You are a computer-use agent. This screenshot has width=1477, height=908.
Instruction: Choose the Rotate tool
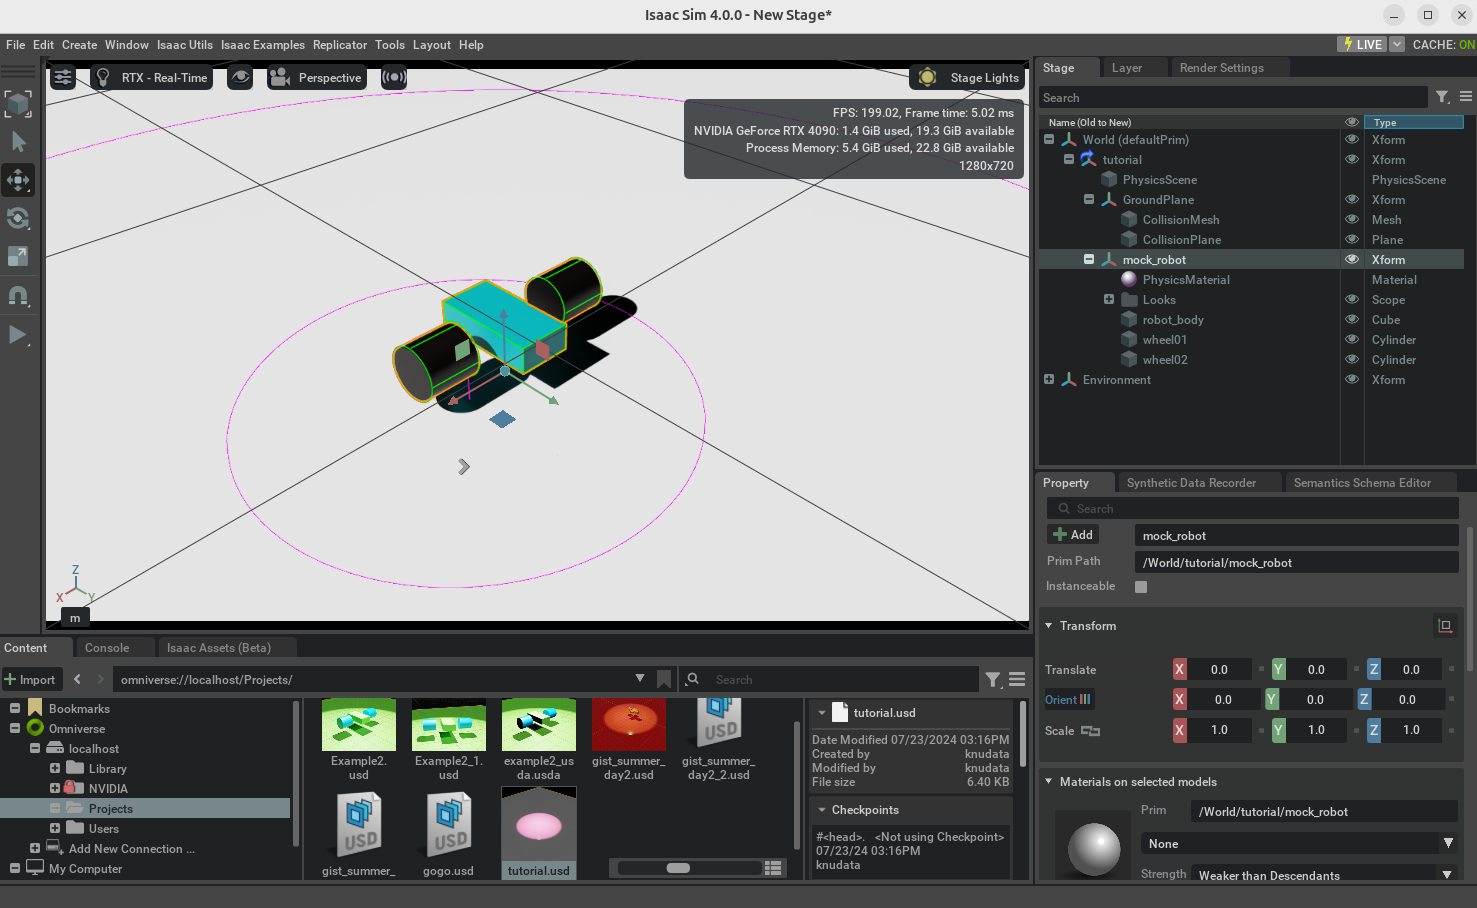click(x=18, y=218)
